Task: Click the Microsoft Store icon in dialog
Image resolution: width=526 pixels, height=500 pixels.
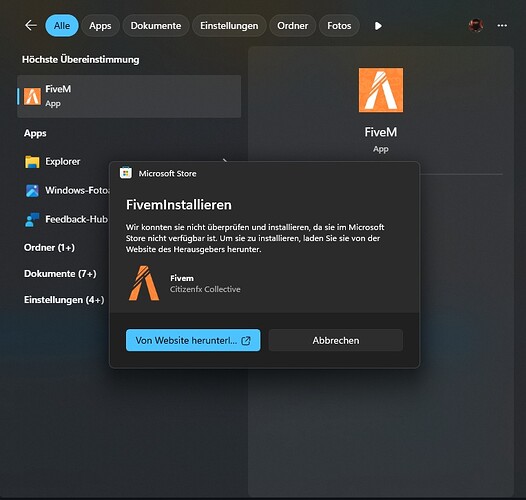Action: 126,173
